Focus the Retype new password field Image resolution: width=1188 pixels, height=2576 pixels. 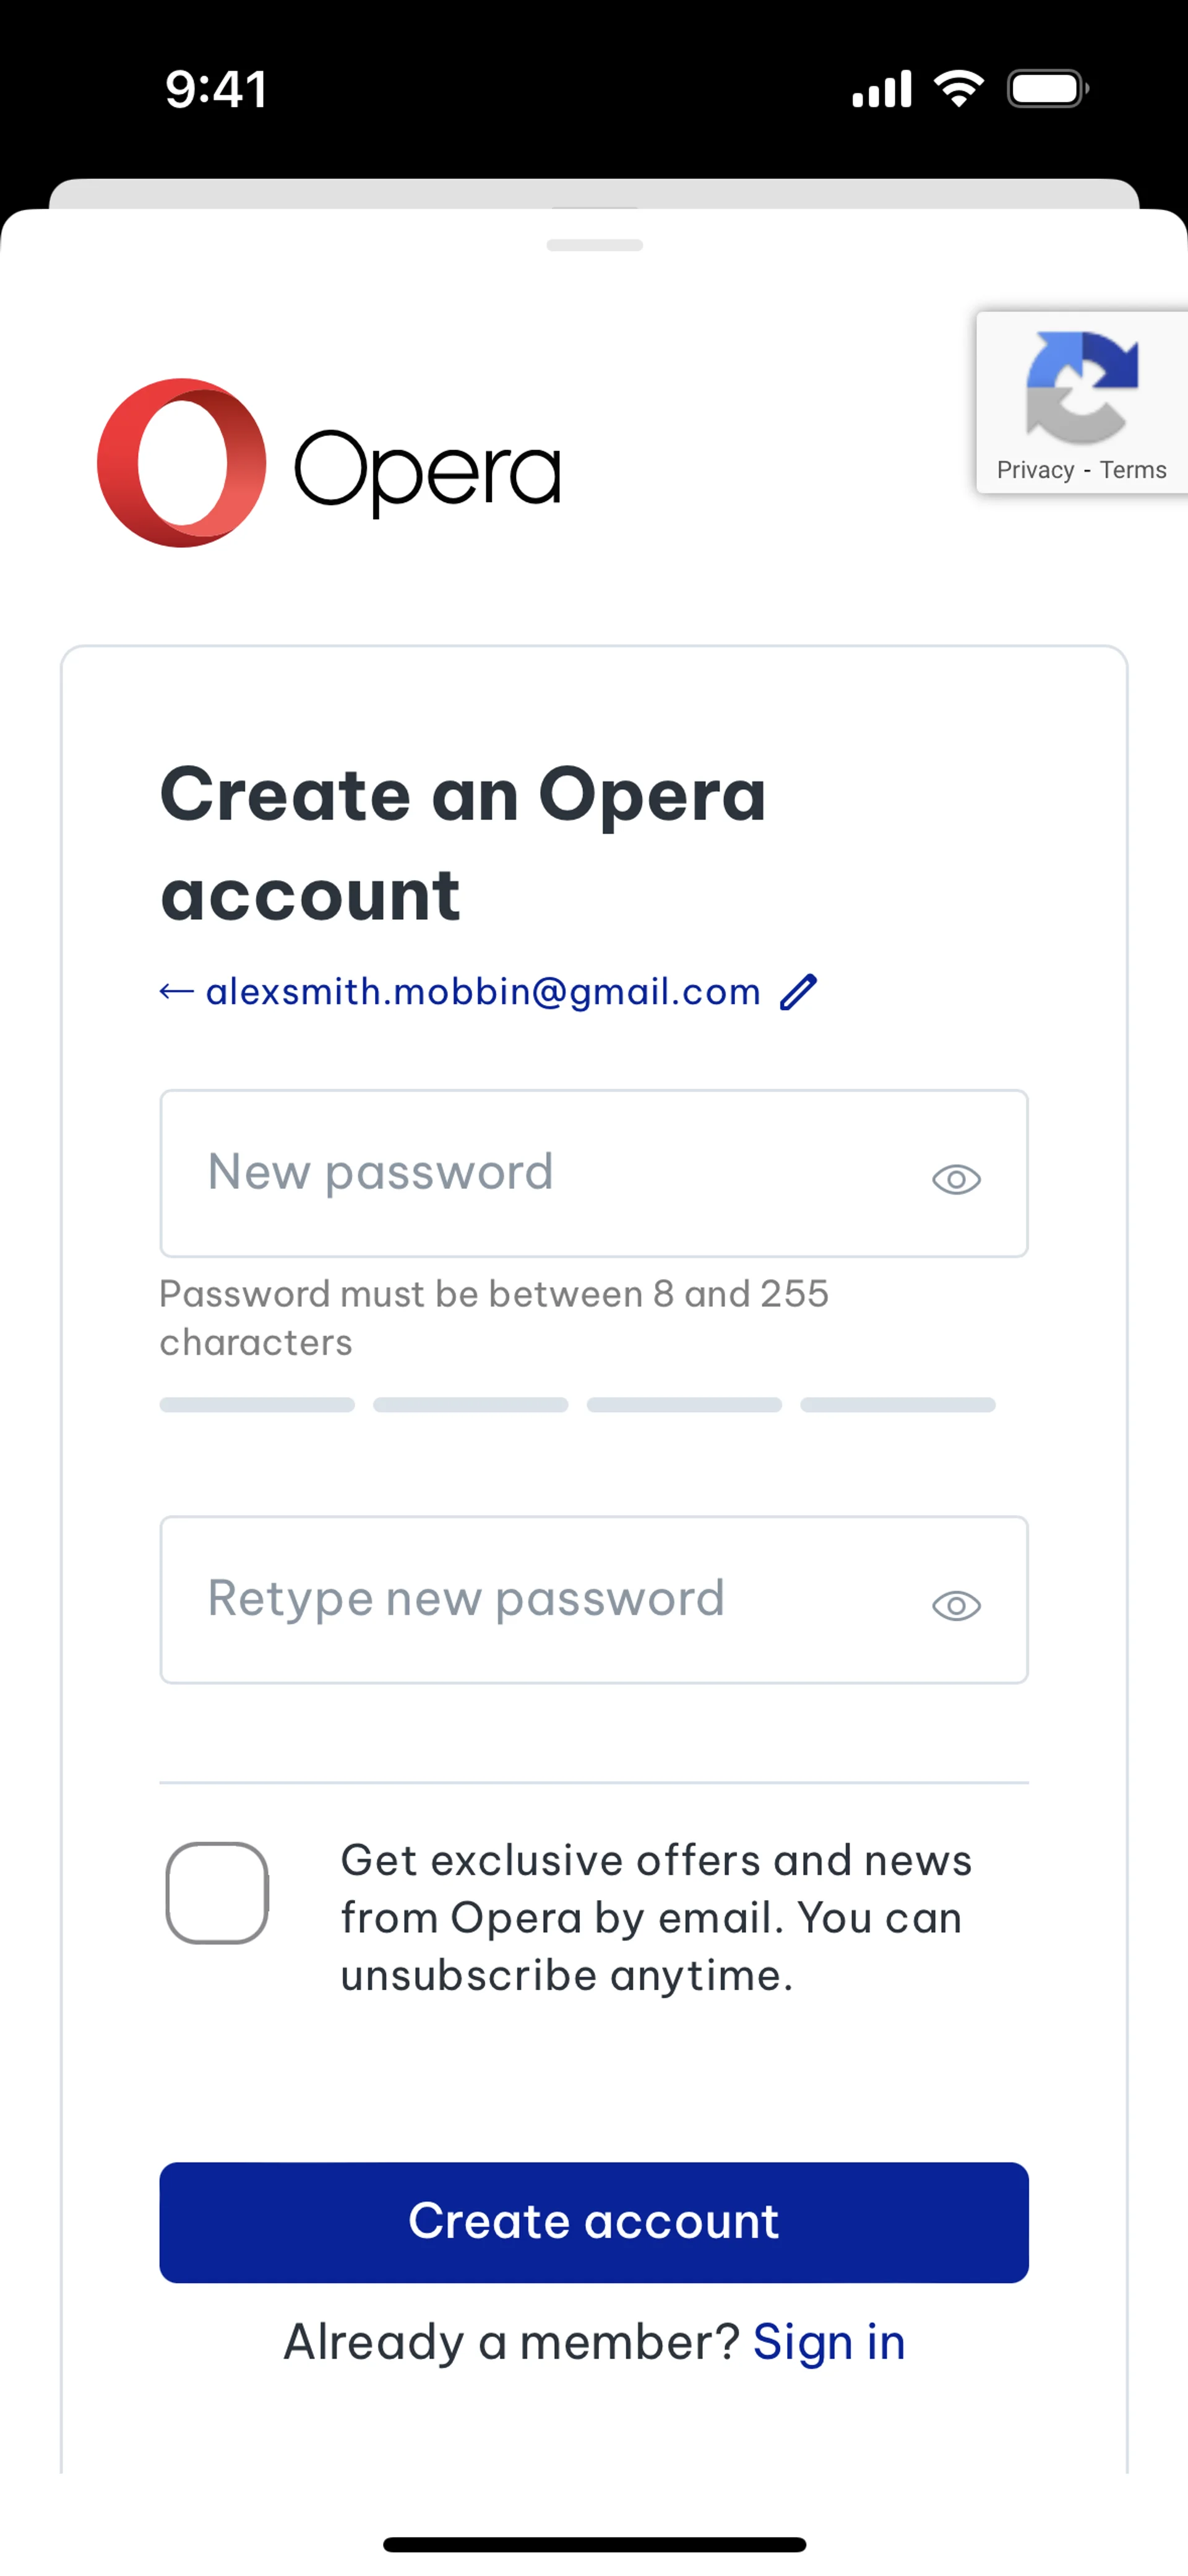tap(540, 1599)
